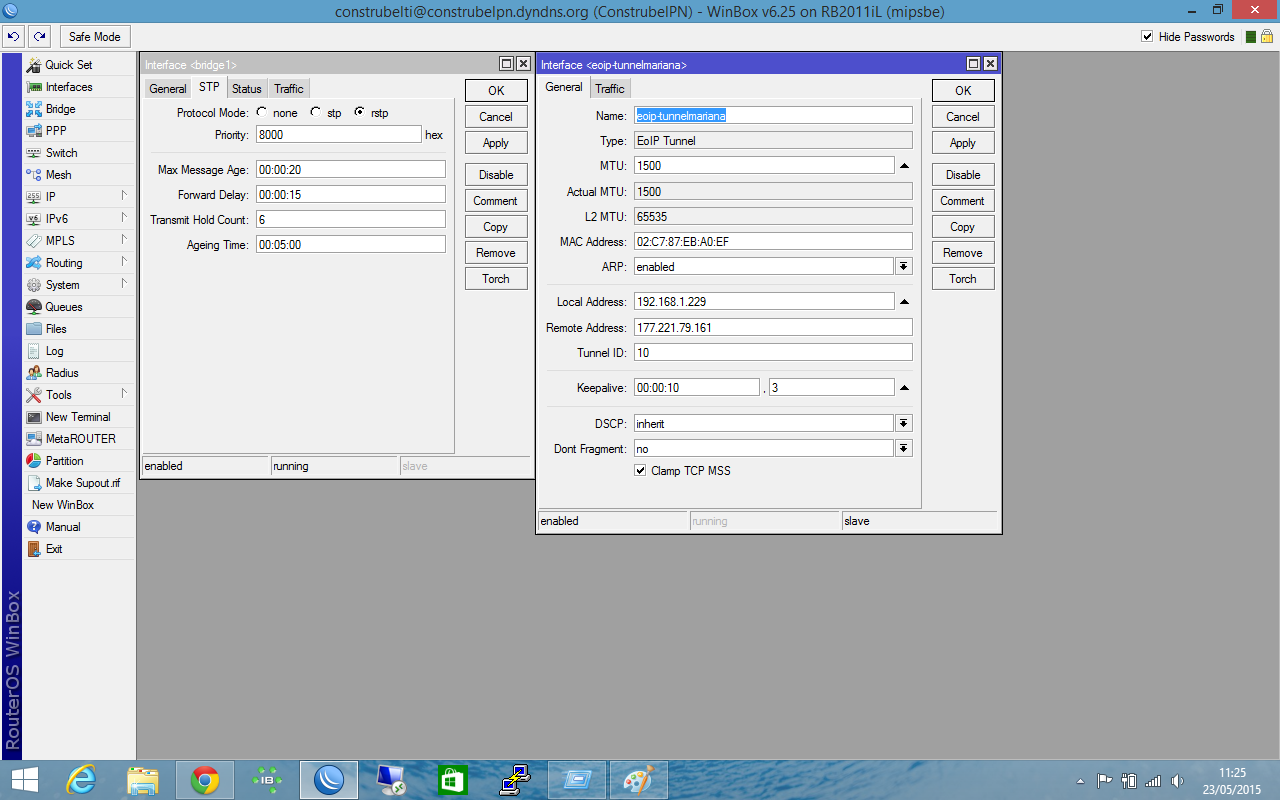This screenshot has height=800, width=1280.
Task: Open Google Chrome from the taskbar
Action: [205, 779]
